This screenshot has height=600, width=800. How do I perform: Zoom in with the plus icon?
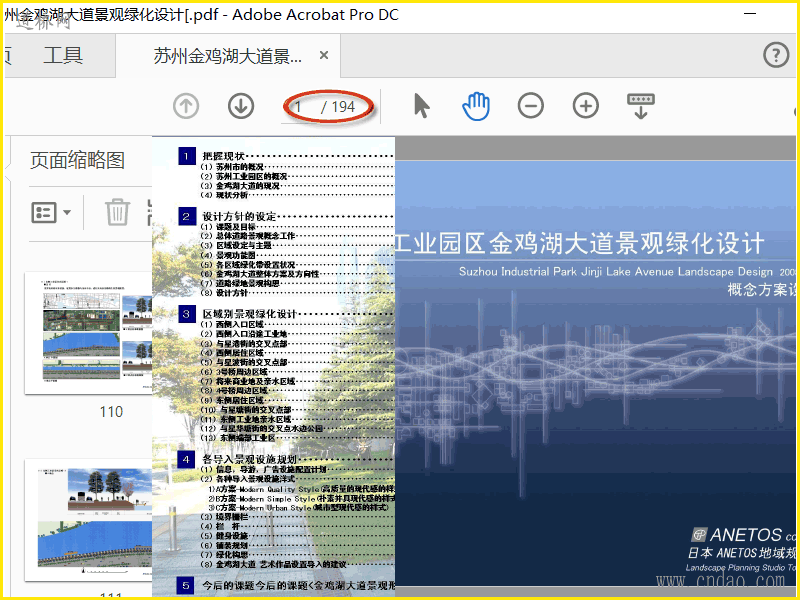(586, 106)
